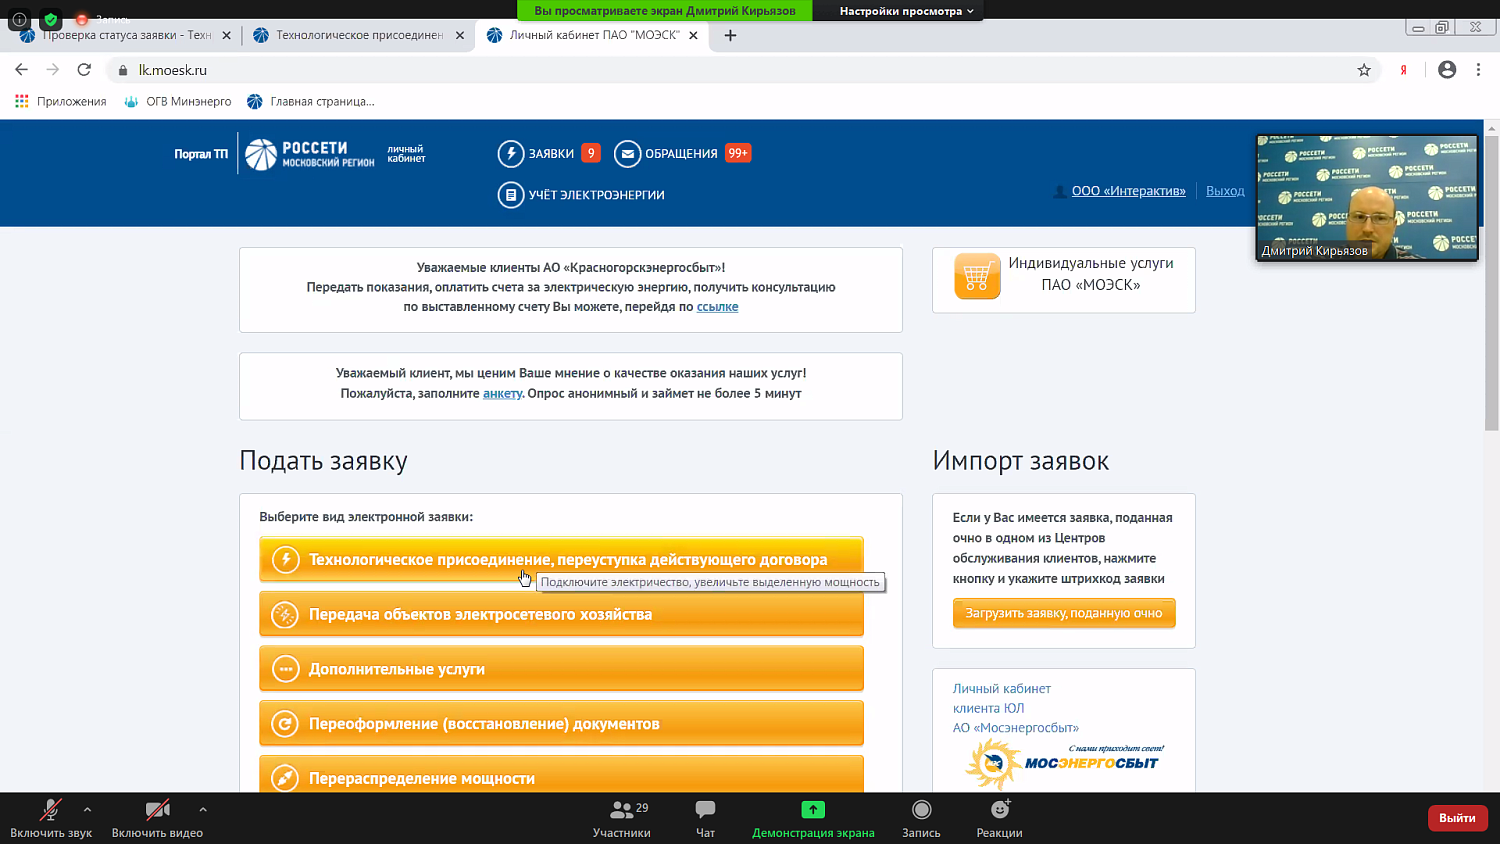Click shopping cart icon for individual services
The image size is (1500, 844).
coord(977,277)
